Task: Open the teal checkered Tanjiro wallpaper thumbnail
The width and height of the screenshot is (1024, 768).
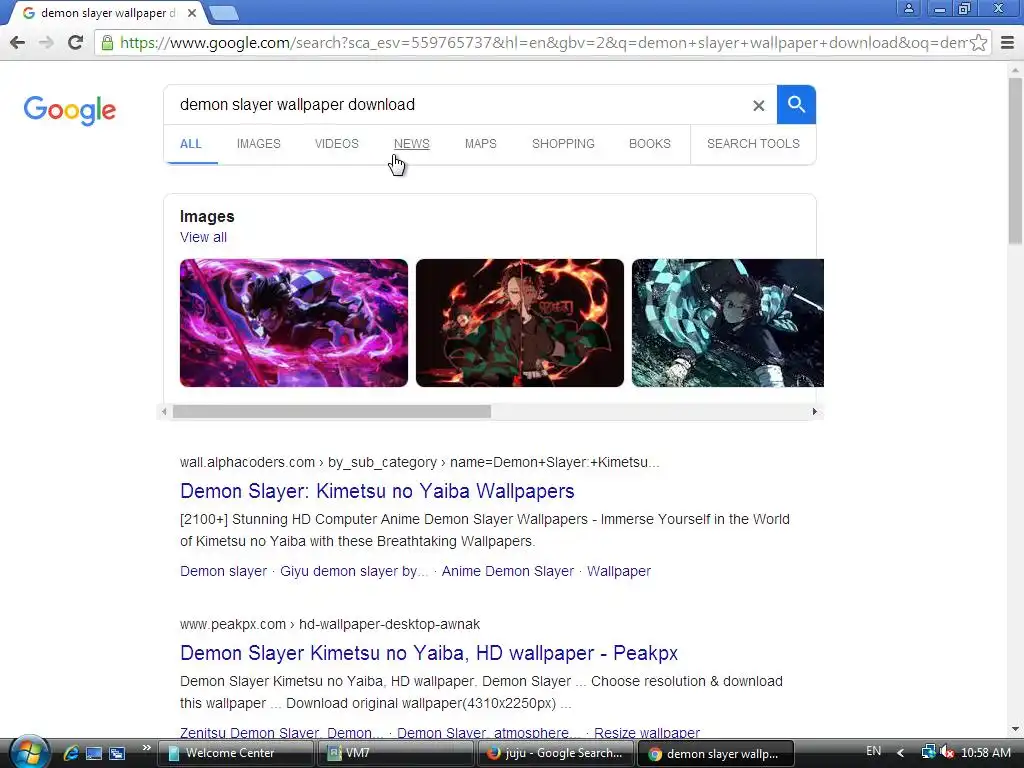Action: (728, 323)
